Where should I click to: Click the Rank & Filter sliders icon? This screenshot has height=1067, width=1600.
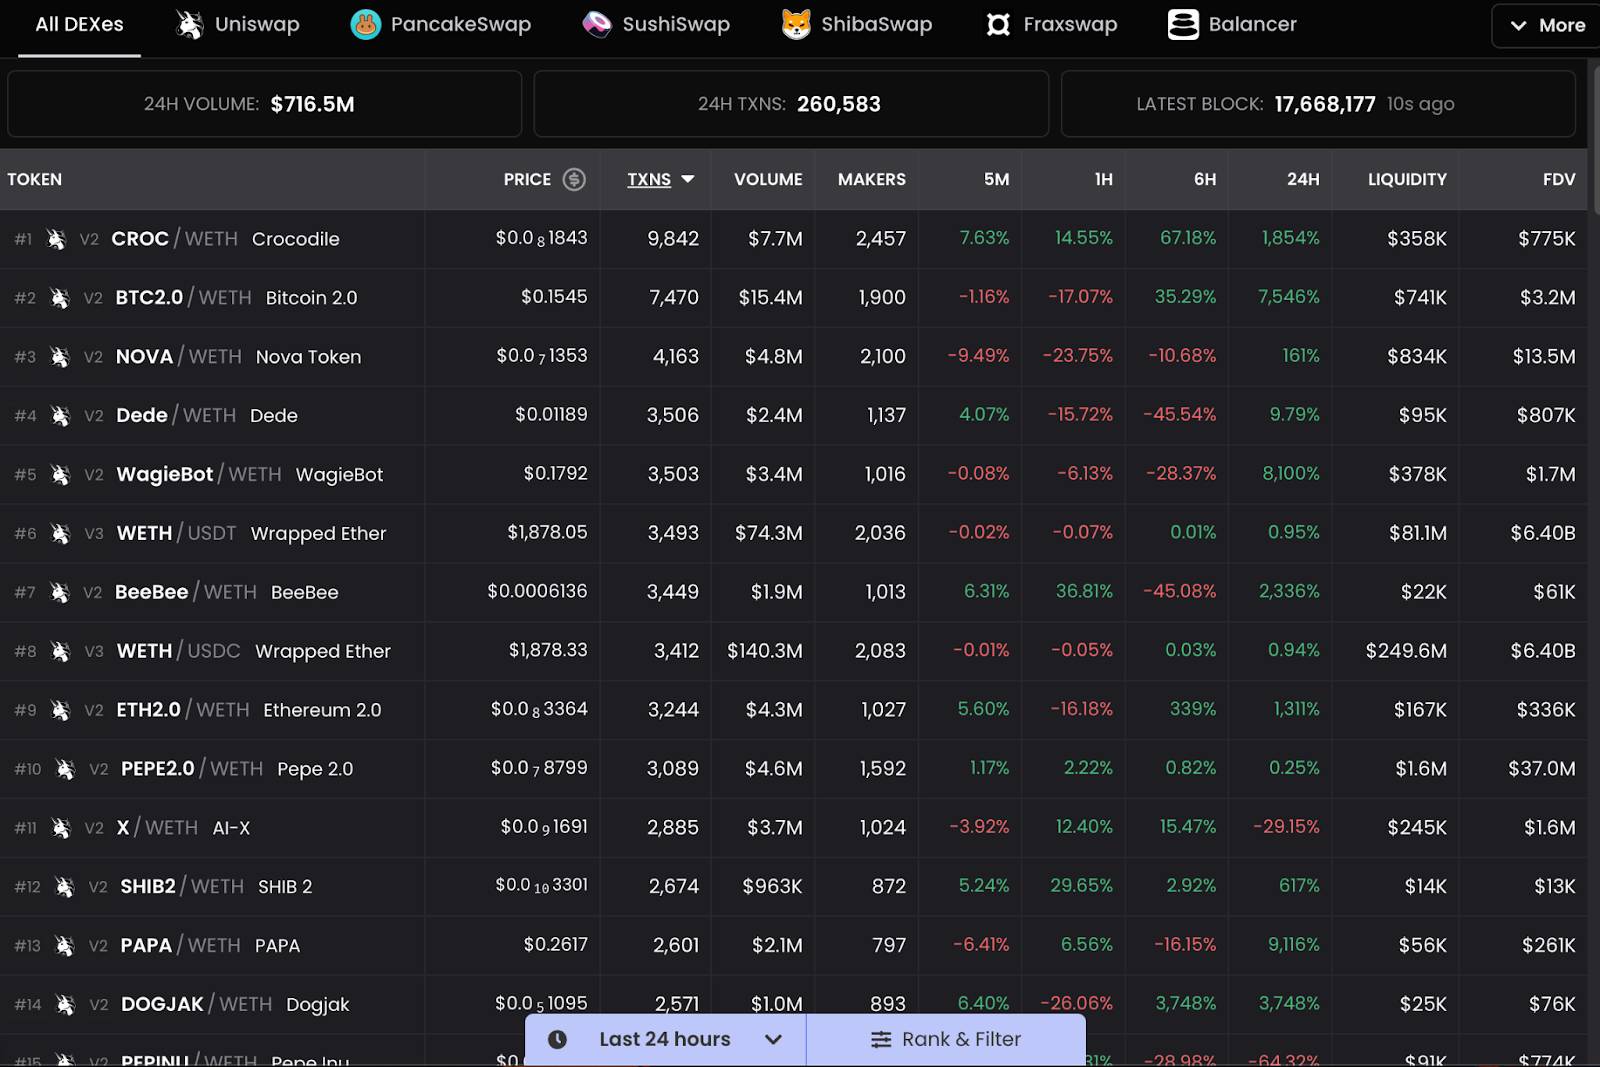(881, 1040)
